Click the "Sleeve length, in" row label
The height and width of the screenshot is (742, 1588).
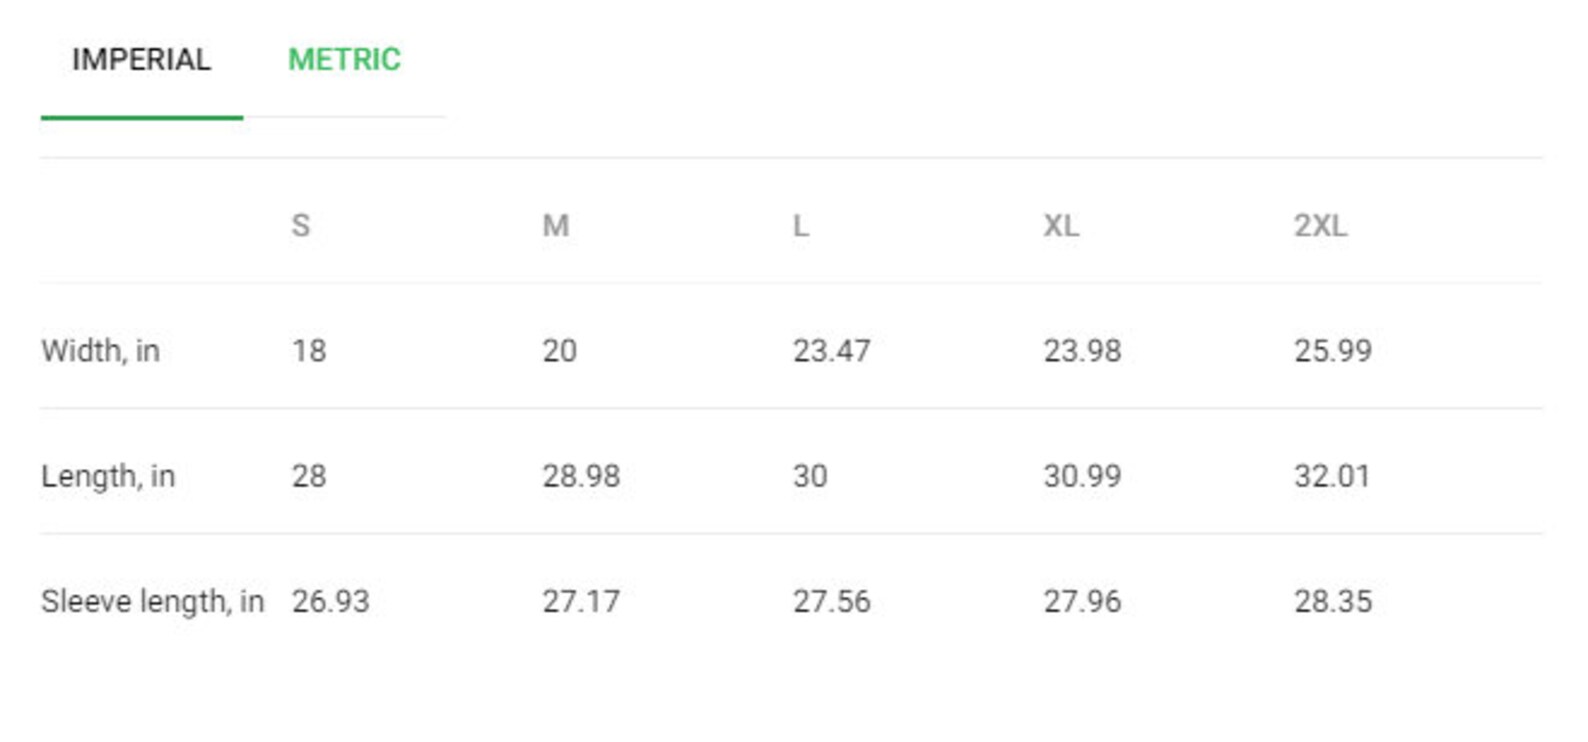tap(152, 601)
